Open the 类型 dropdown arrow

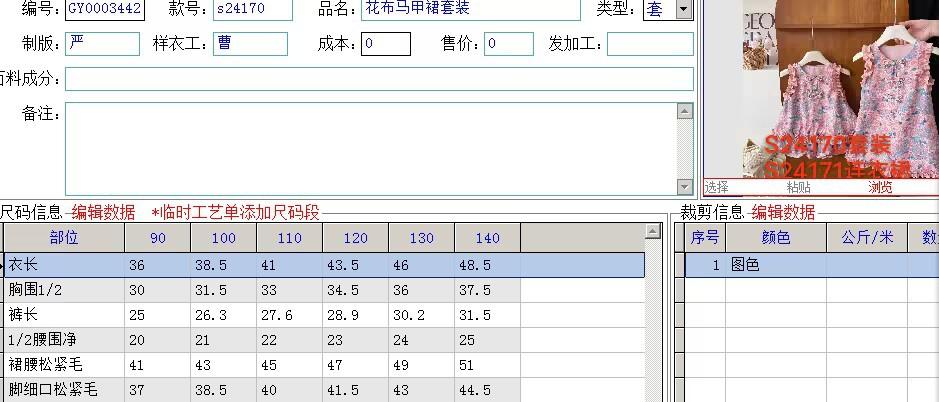pos(684,10)
